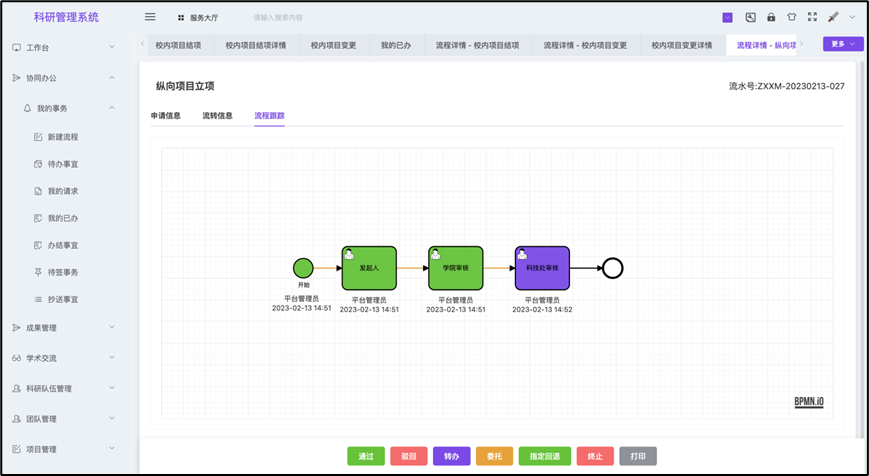Switch to the 申请信息 tab
869x476 pixels.
tap(166, 116)
